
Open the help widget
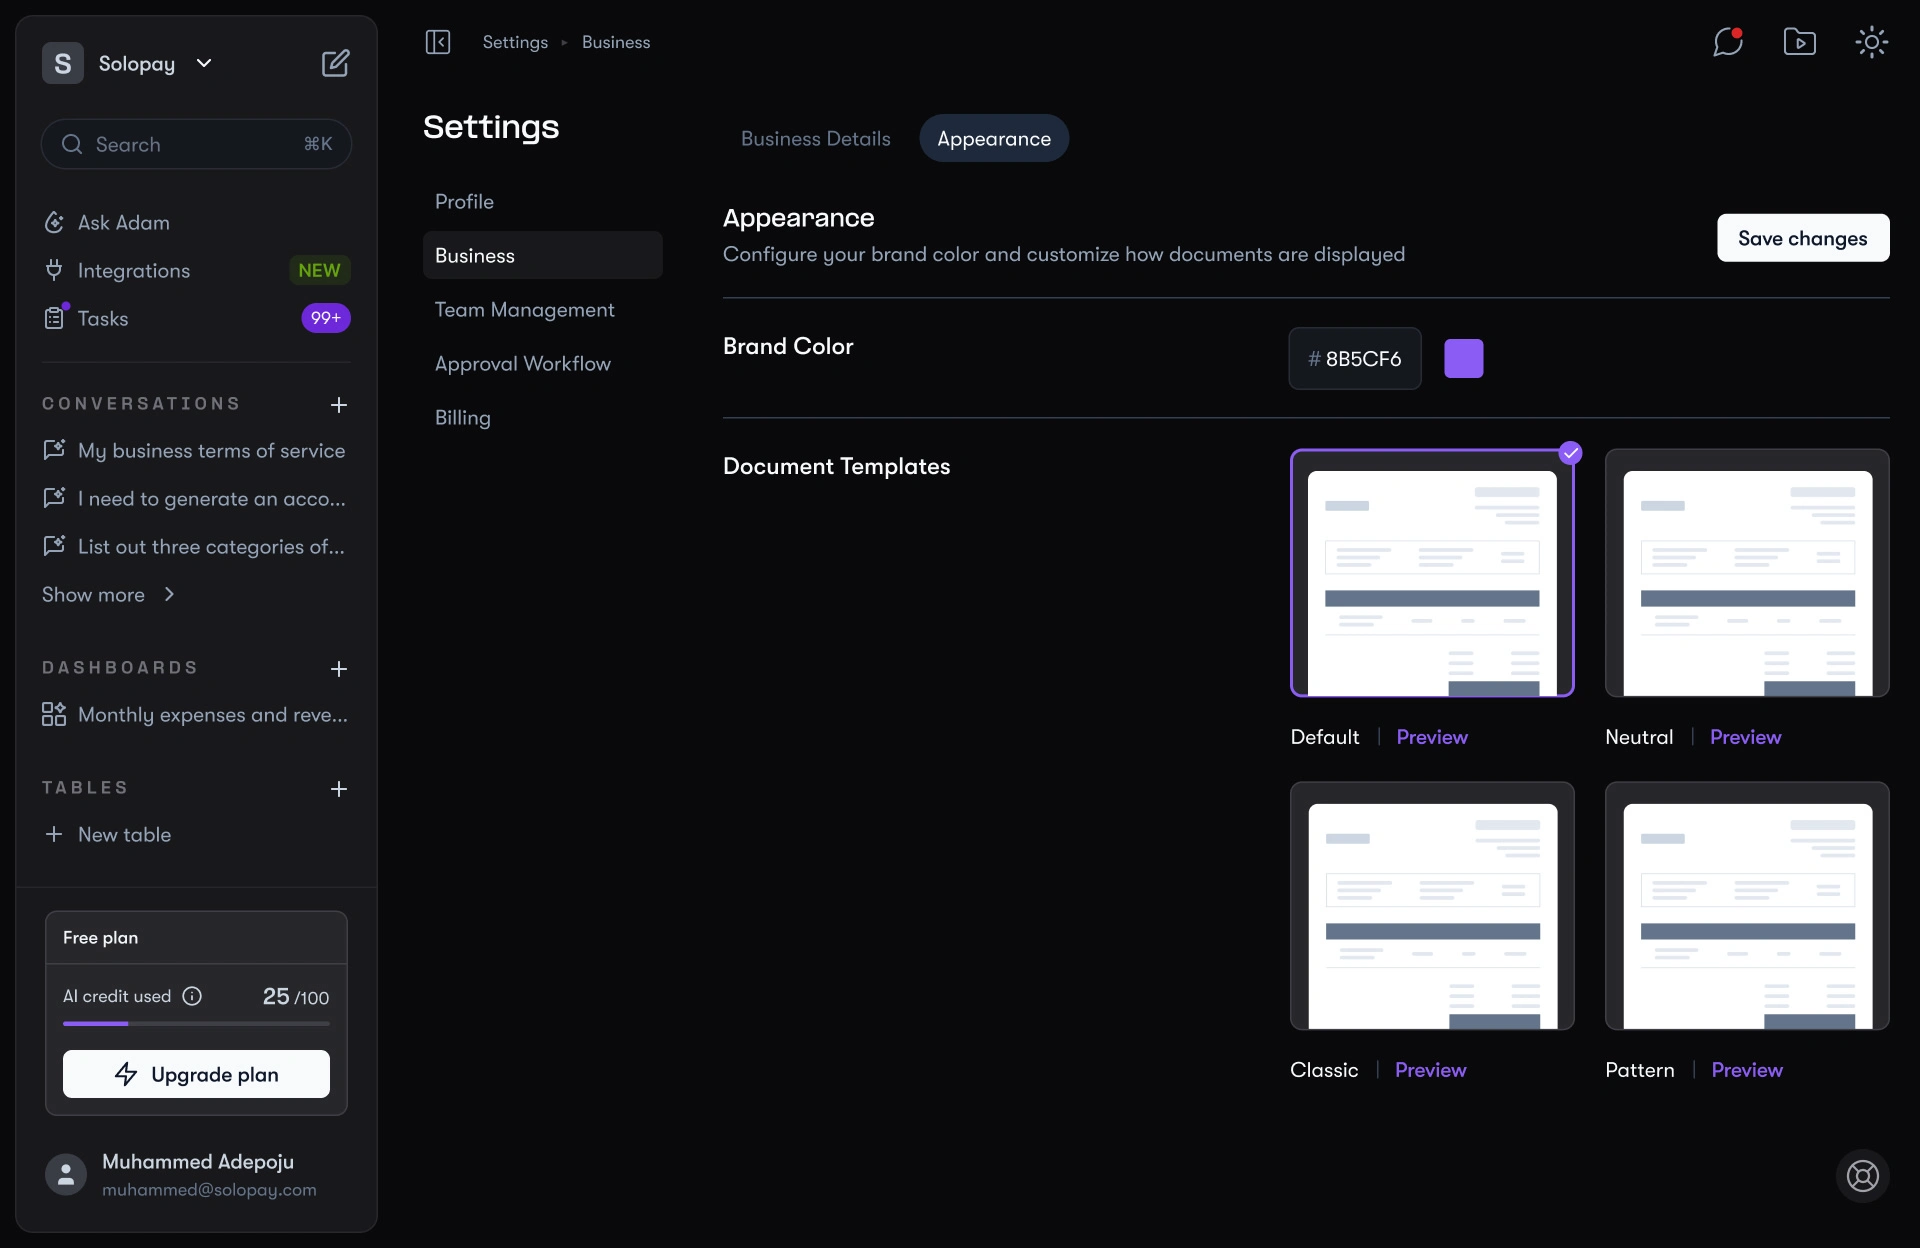point(1861,1177)
